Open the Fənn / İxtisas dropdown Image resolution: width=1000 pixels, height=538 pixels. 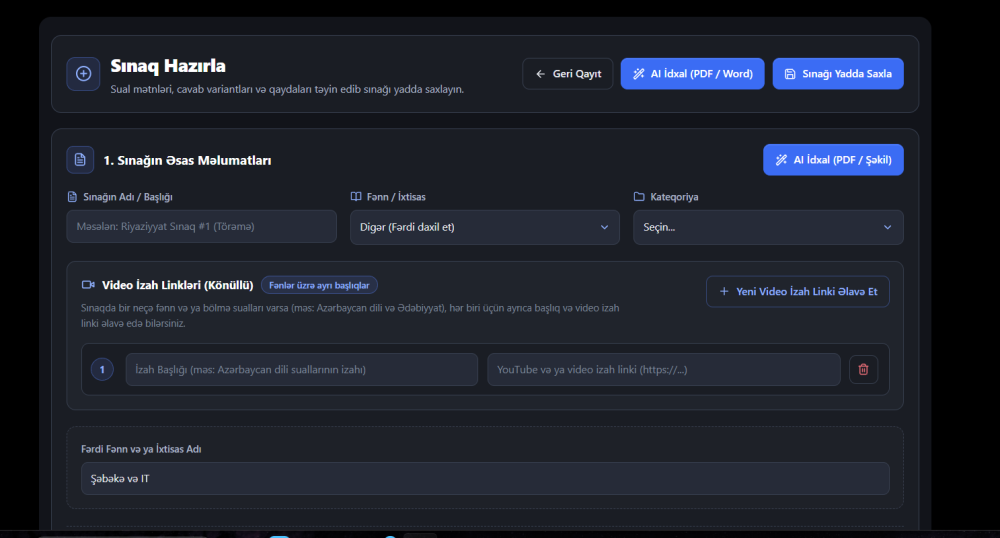click(485, 227)
